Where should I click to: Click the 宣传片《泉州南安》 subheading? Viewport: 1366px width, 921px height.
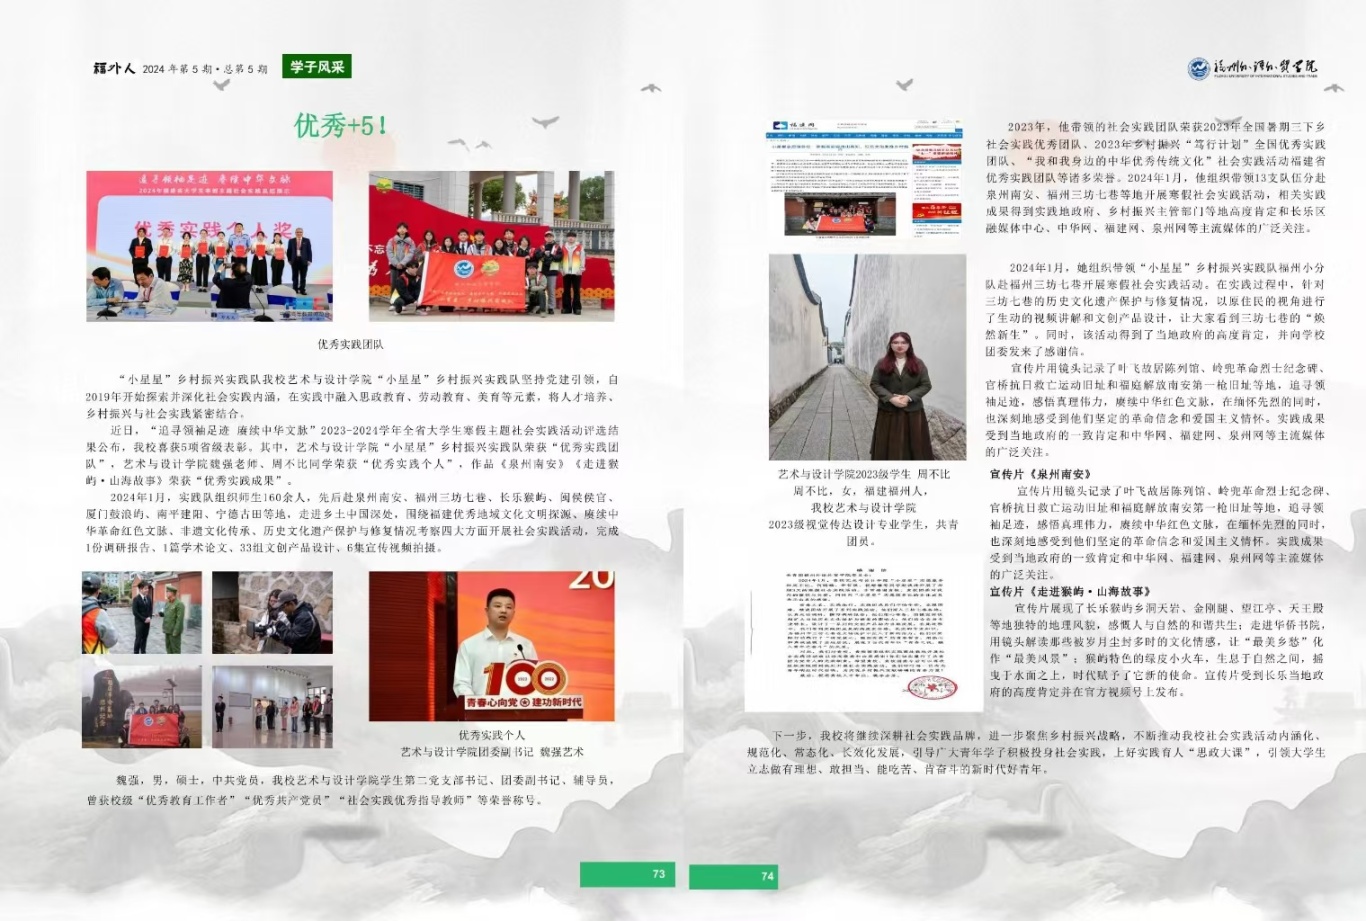pyautogui.click(x=1040, y=474)
